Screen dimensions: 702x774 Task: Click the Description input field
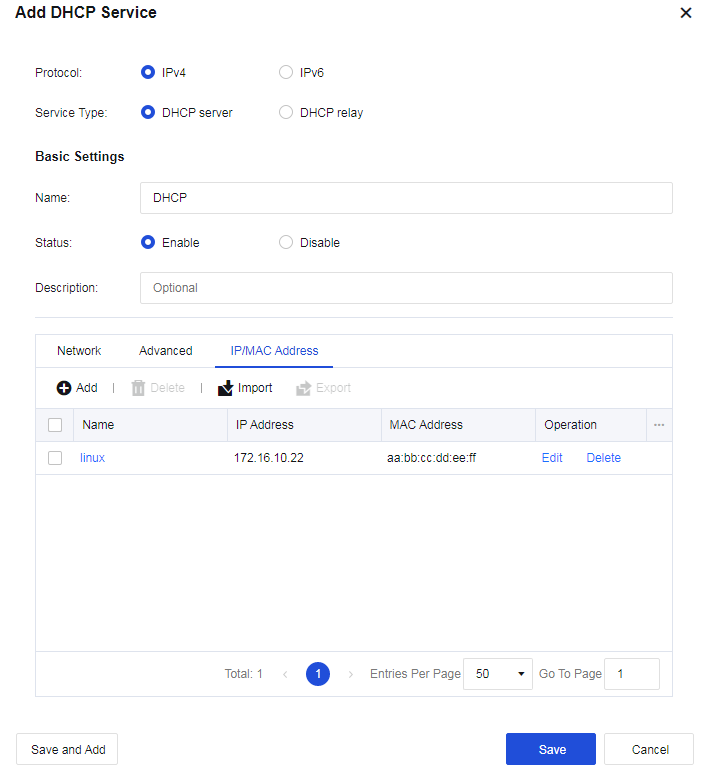pyautogui.click(x=406, y=288)
